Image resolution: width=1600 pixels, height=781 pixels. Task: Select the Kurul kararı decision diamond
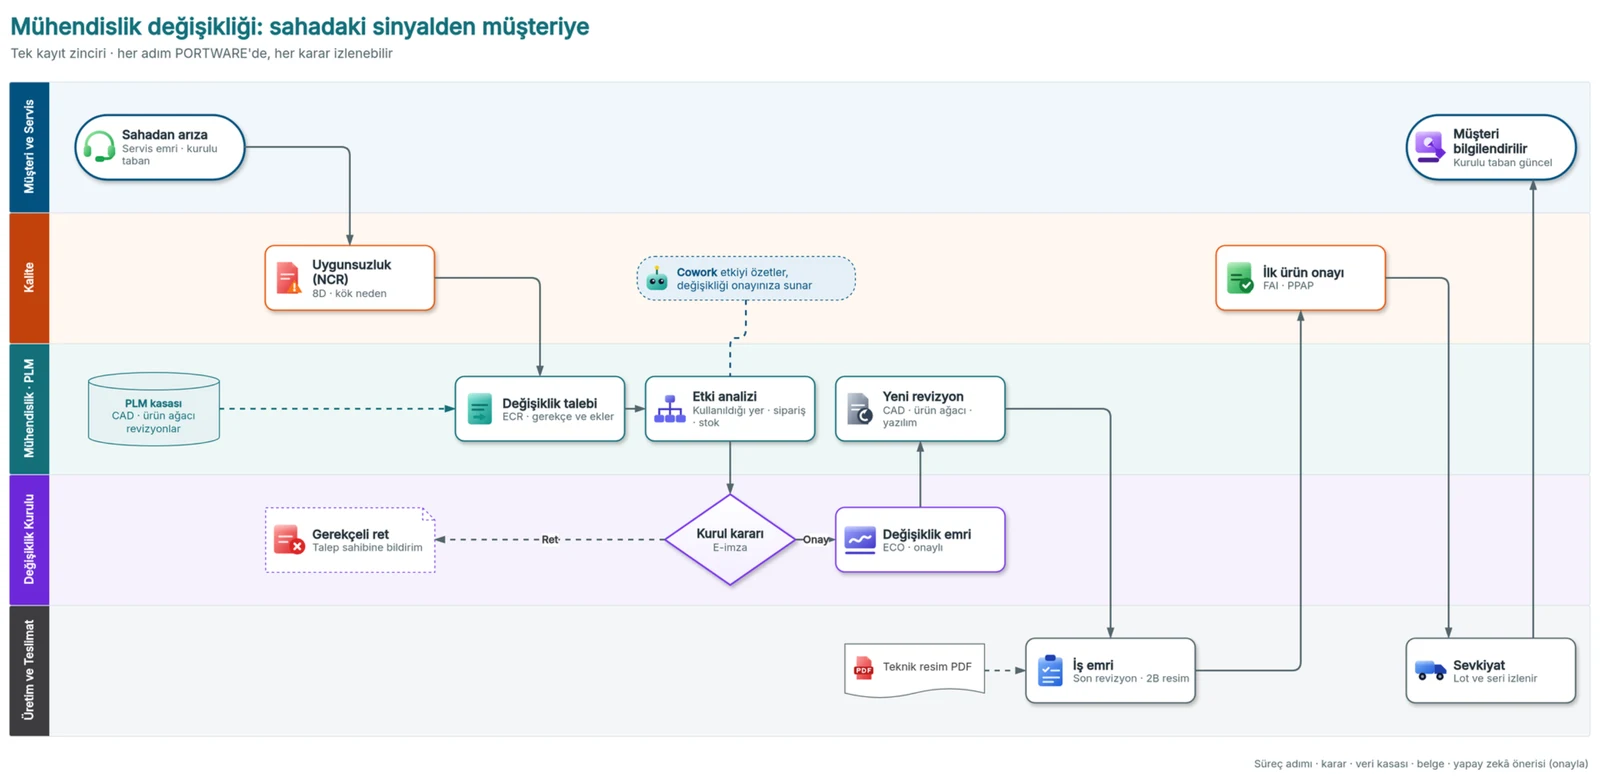tap(730, 540)
